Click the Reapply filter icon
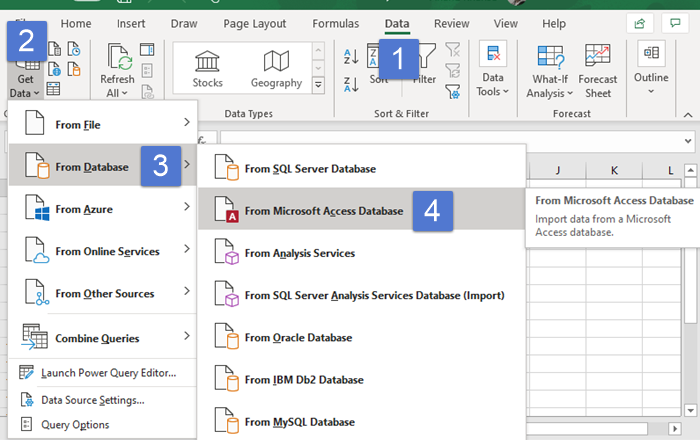Image resolution: width=700 pixels, height=440 pixels. point(453,70)
